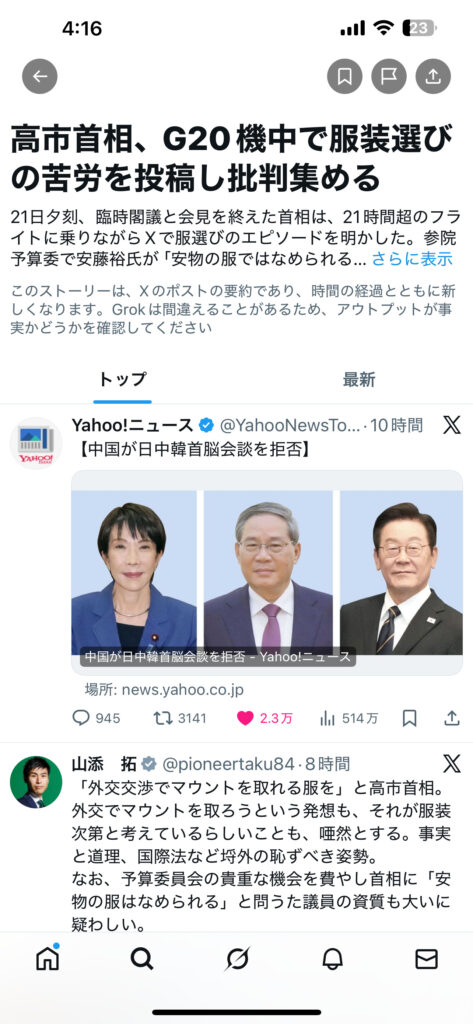Open Messages envelope in the bottom bar
473x1024 pixels.
pyautogui.click(x=427, y=958)
